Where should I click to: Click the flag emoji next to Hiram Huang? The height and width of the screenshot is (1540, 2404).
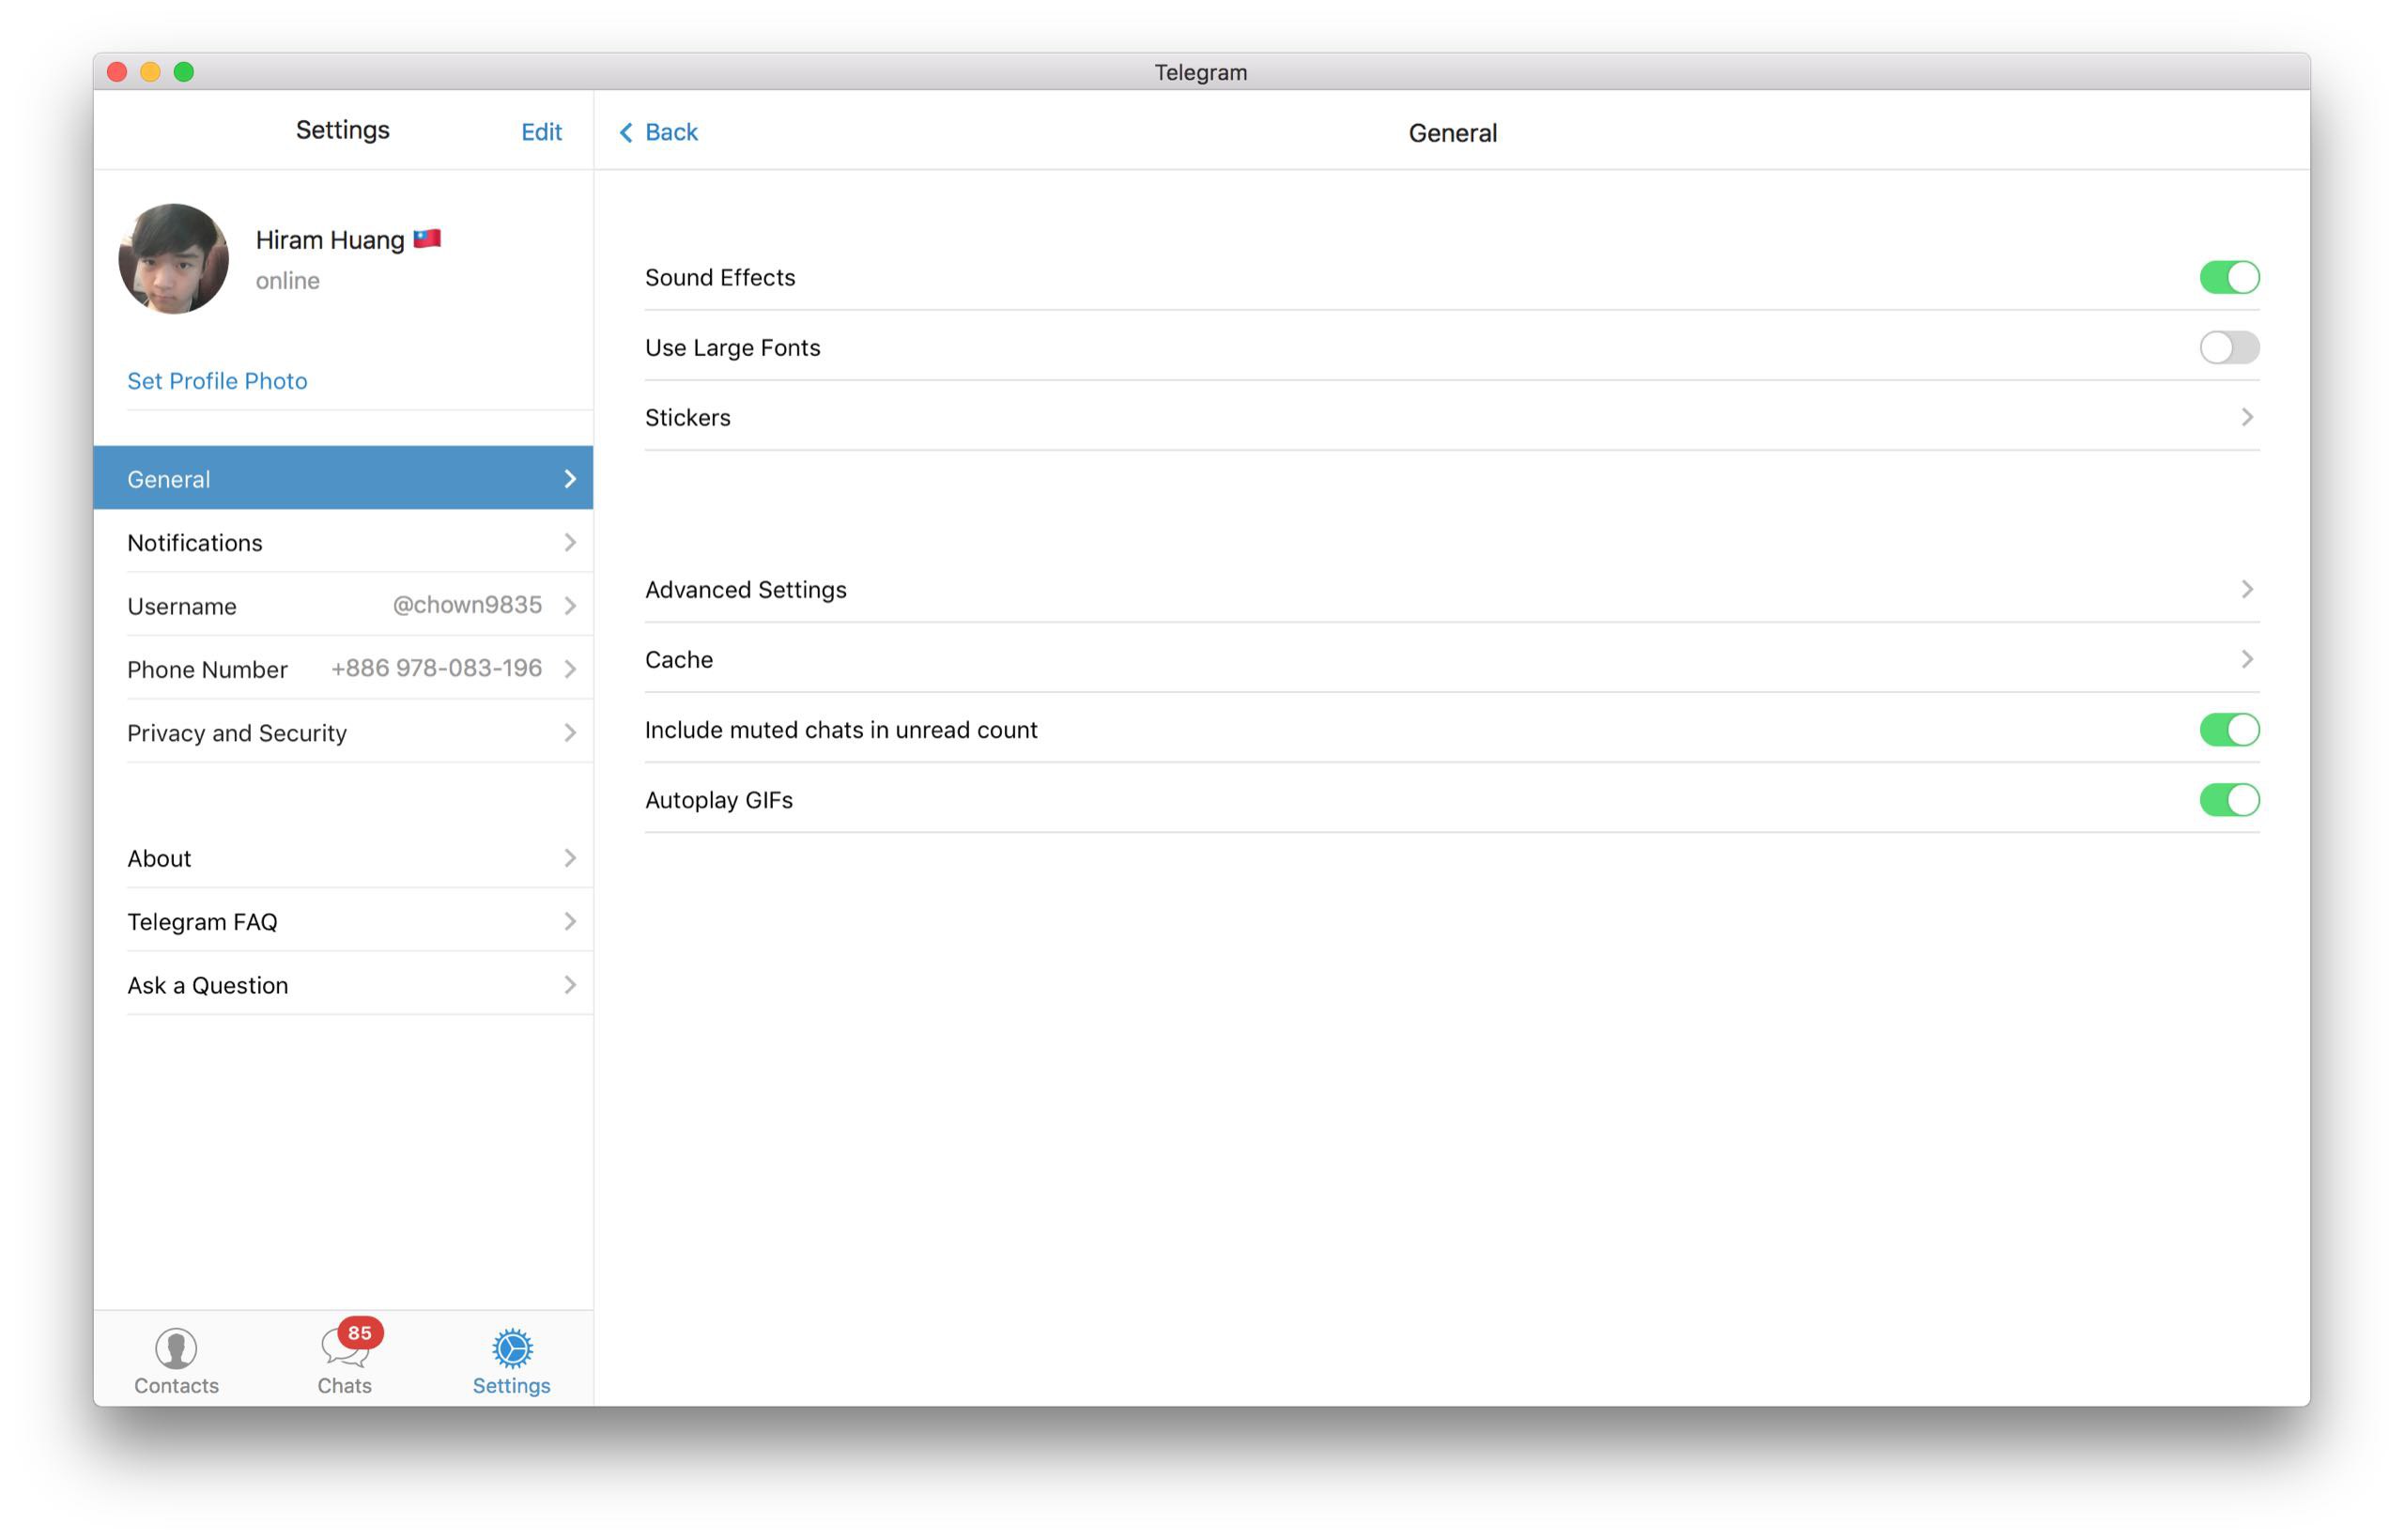pyautogui.click(x=427, y=239)
